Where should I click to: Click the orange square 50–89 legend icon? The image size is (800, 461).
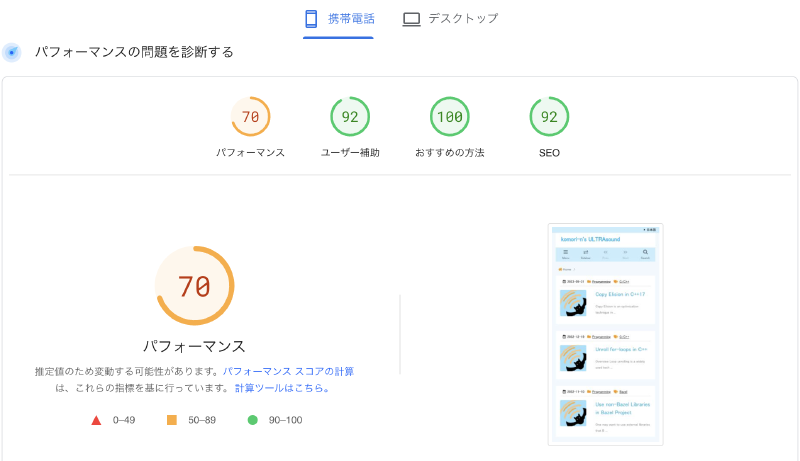point(172,420)
